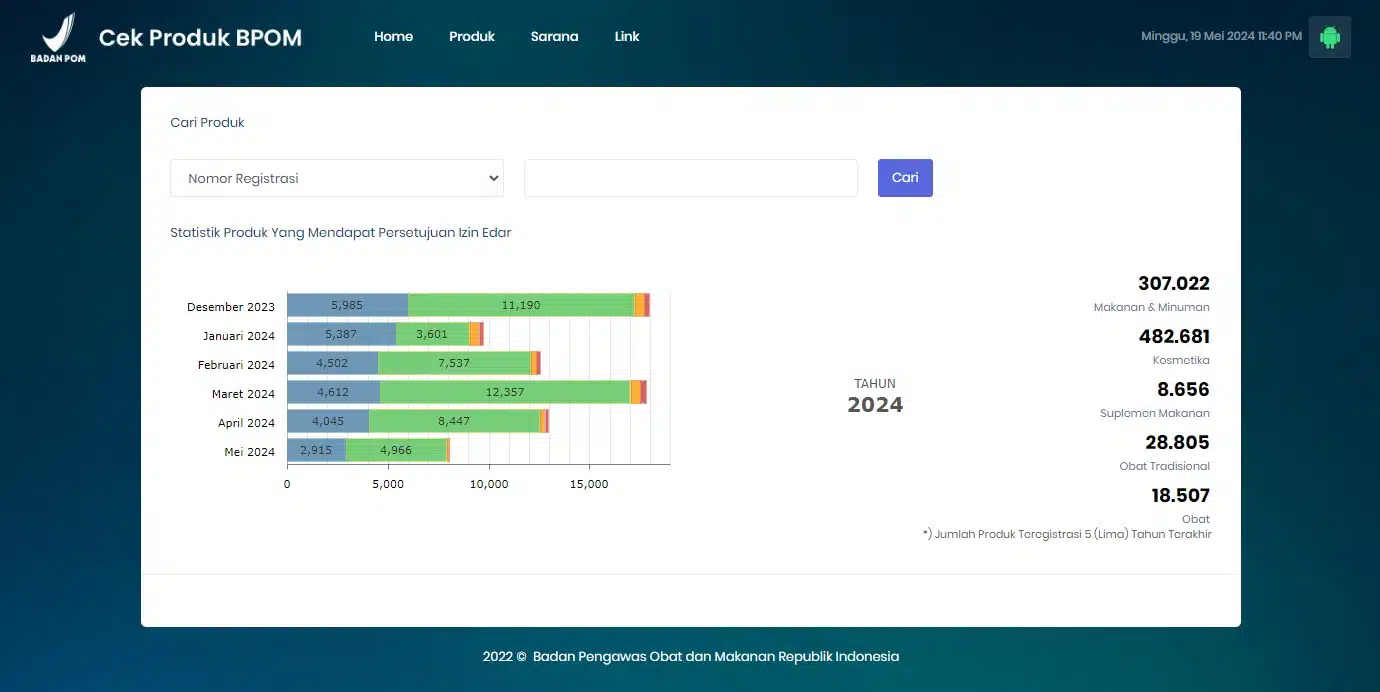Viewport: 1380px width, 692px height.
Task: Click the Makanan & Minuman count 307.022
Action: (x=1174, y=283)
